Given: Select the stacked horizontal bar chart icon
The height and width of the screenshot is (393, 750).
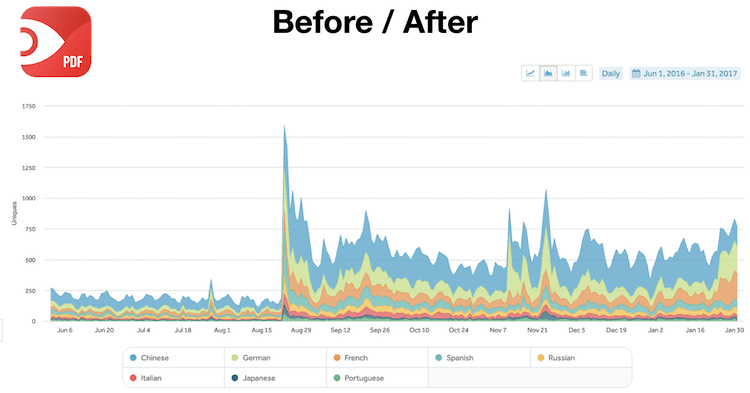Looking at the screenshot, I should [x=584, y=73].
